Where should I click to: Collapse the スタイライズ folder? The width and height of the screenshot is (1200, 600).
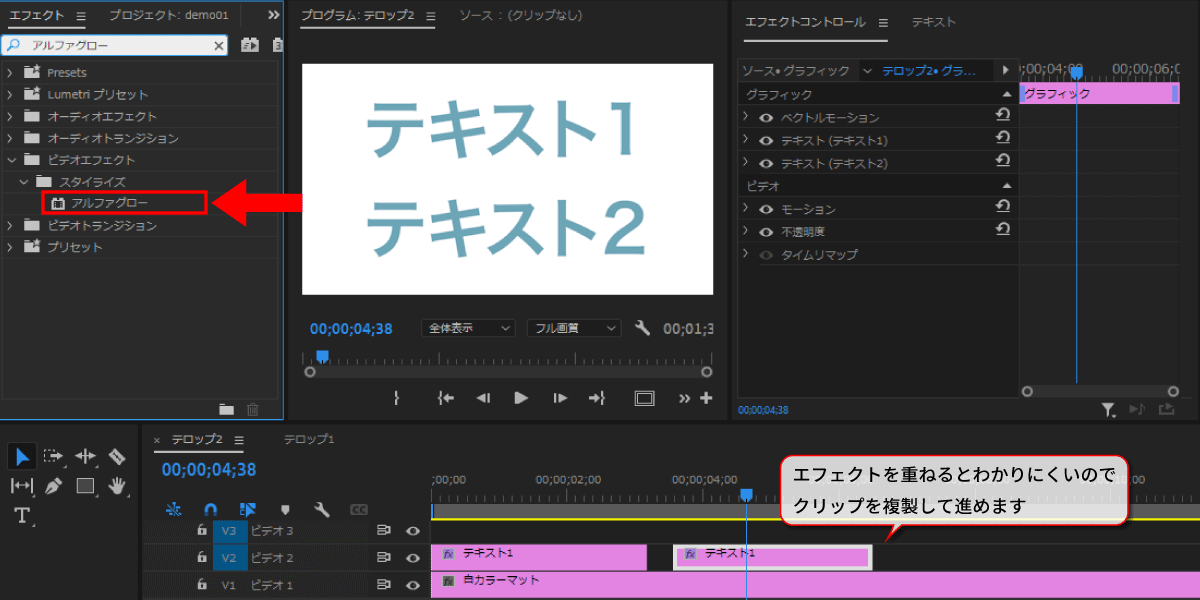(x=23, y=182)
